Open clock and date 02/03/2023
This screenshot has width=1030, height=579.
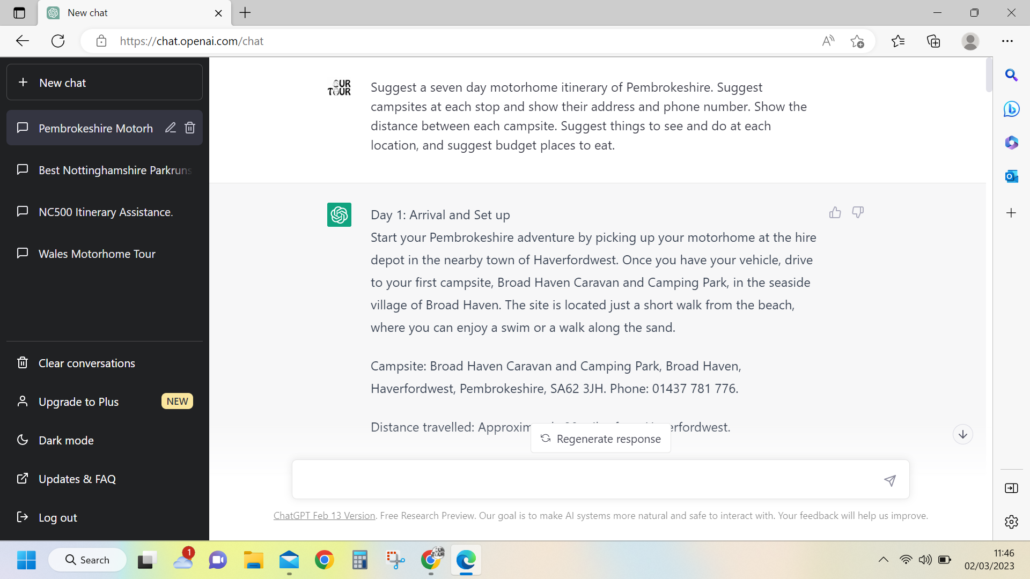coord(989,559)
